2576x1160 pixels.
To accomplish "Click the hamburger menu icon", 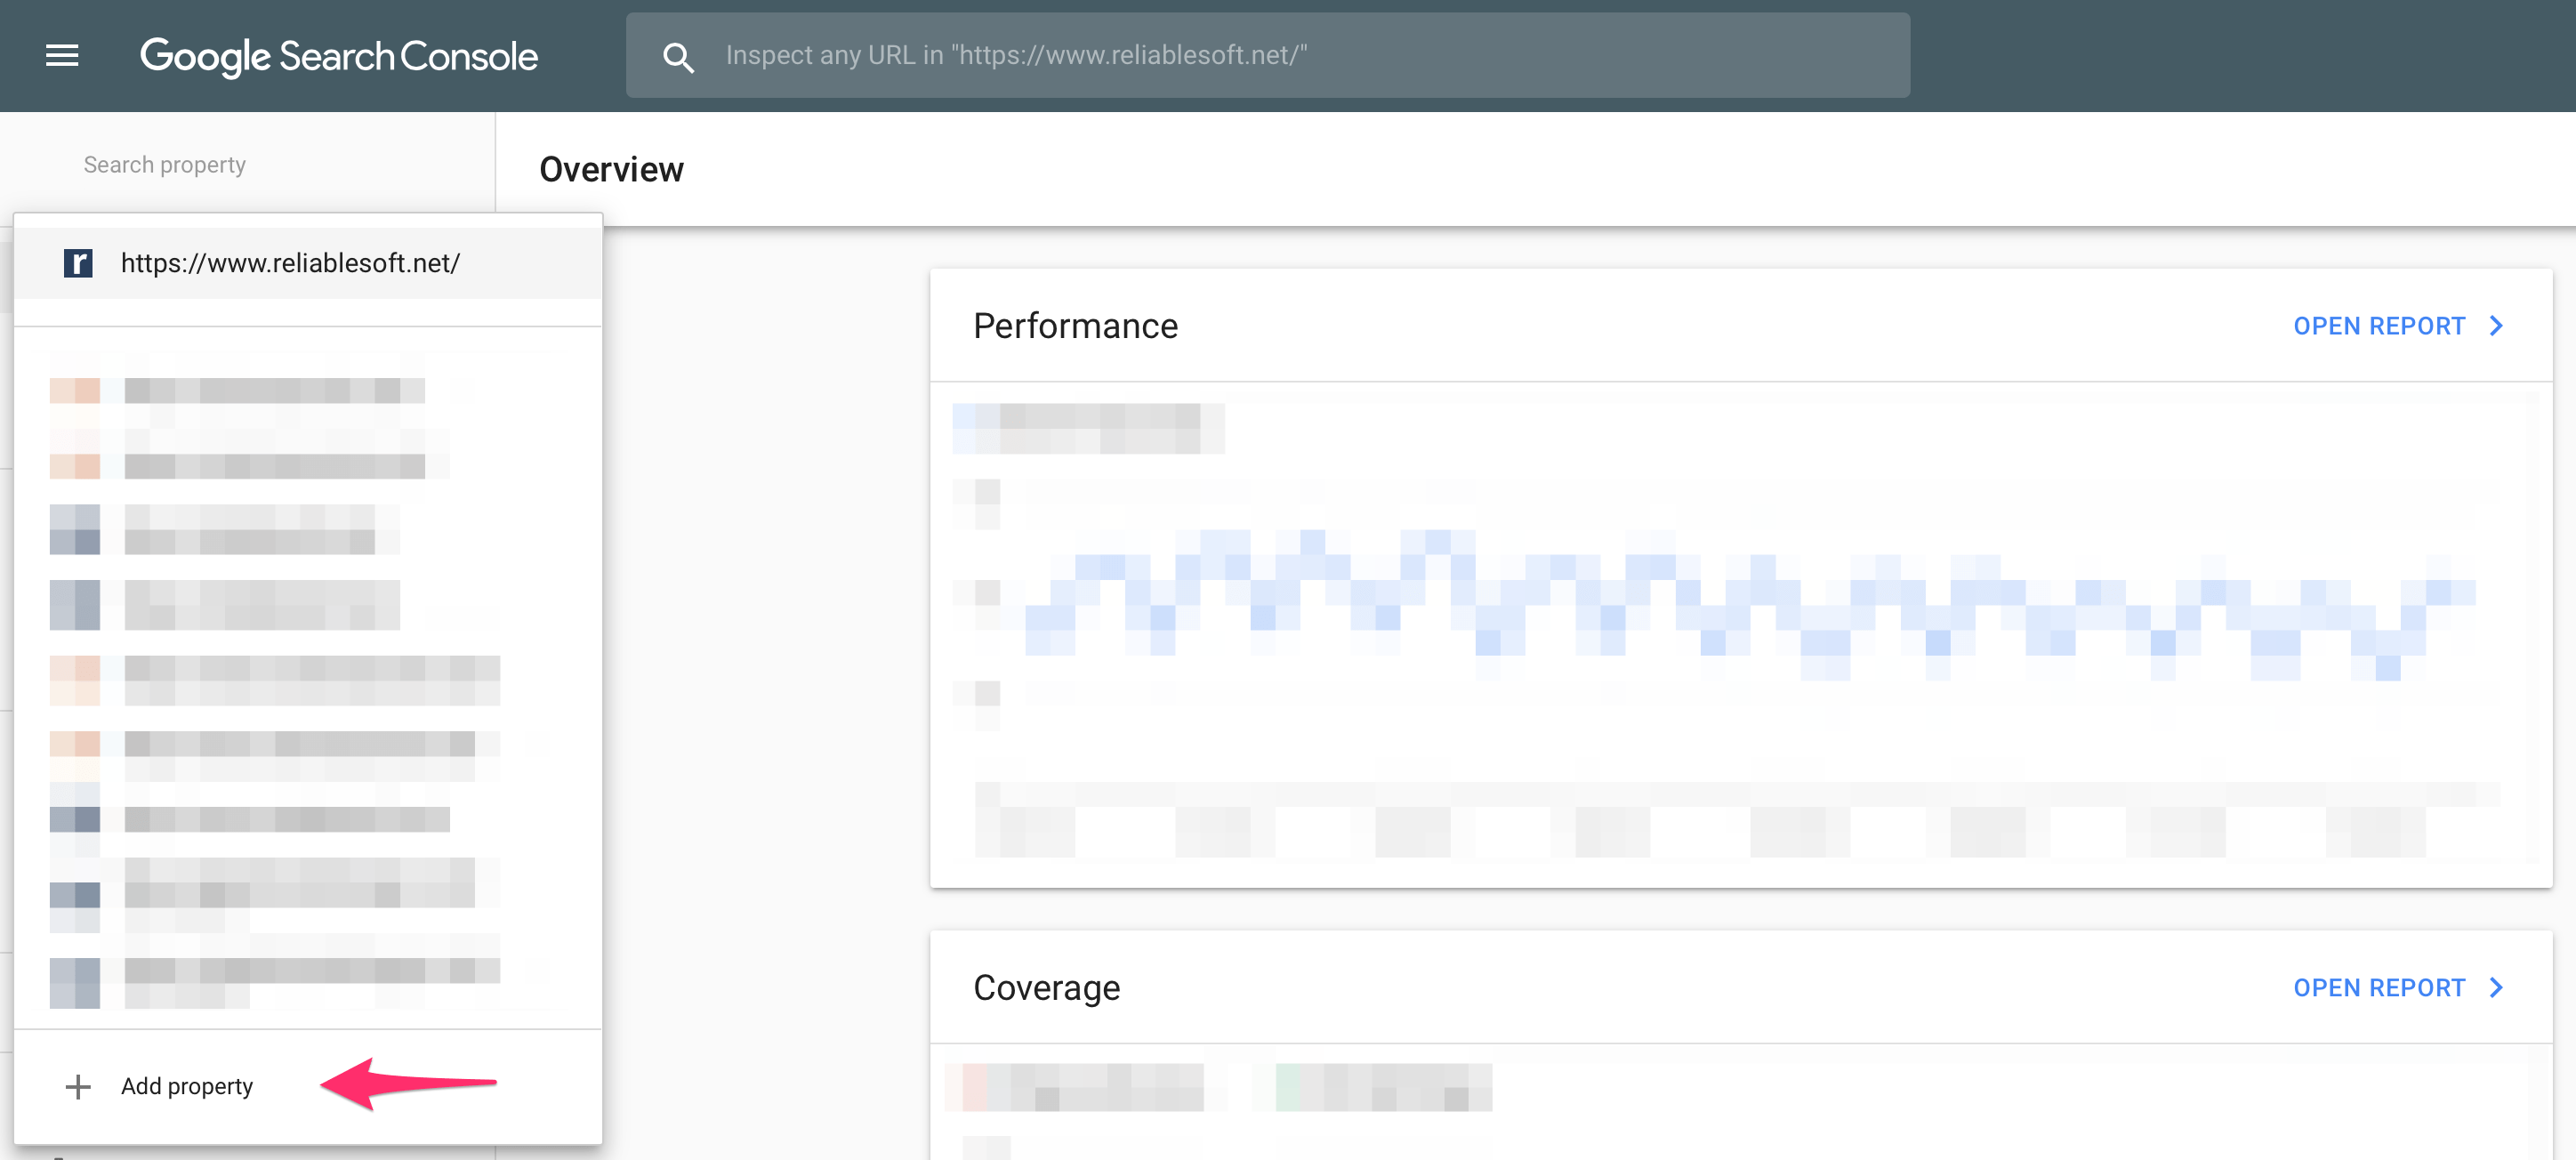I will tap(60, 54).
